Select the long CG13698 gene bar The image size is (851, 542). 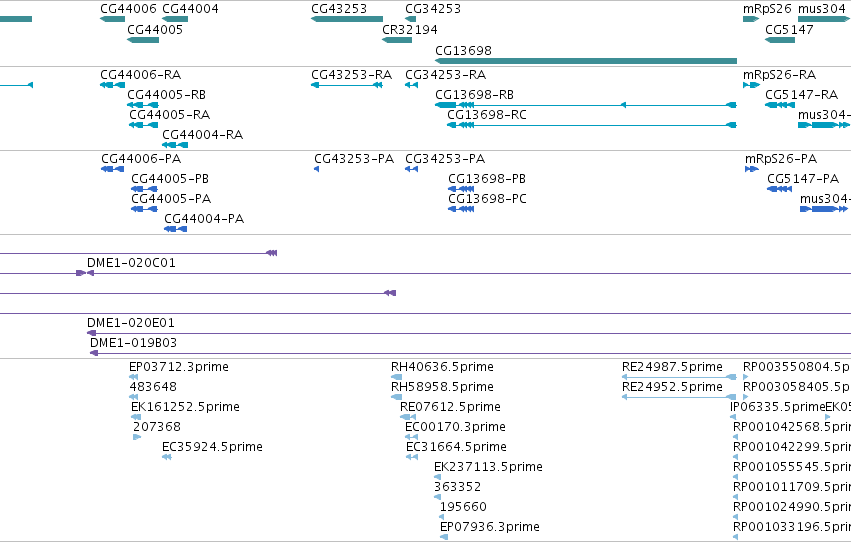click(x=586, y=61)
